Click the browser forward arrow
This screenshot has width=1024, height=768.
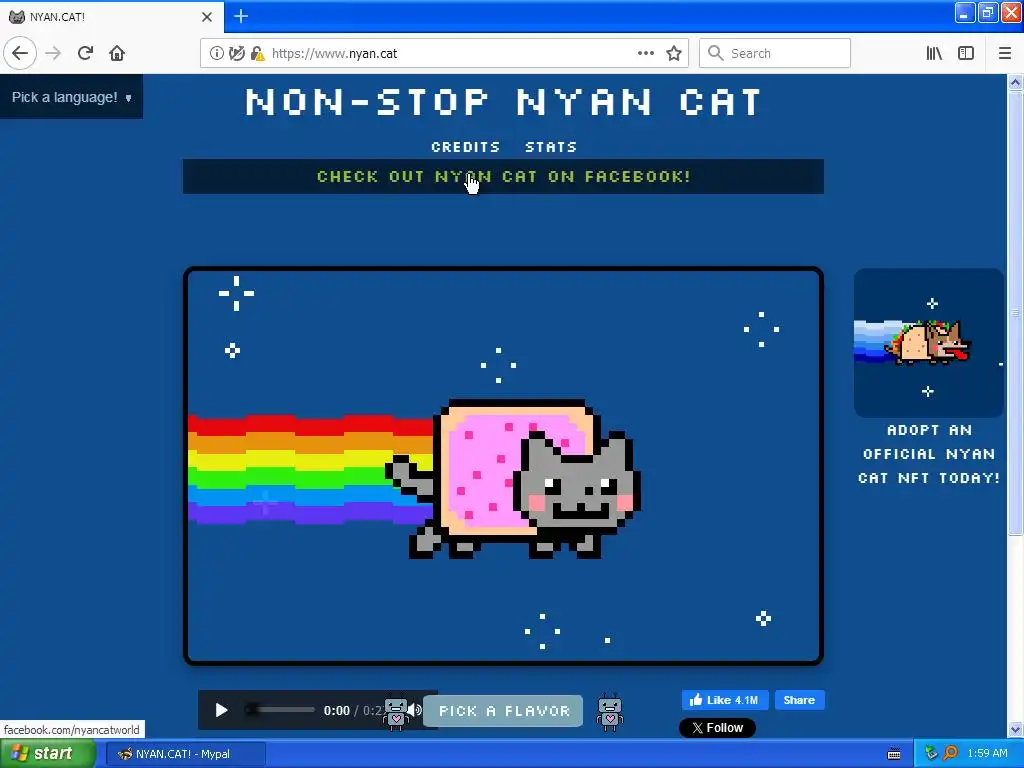point(53,53)
